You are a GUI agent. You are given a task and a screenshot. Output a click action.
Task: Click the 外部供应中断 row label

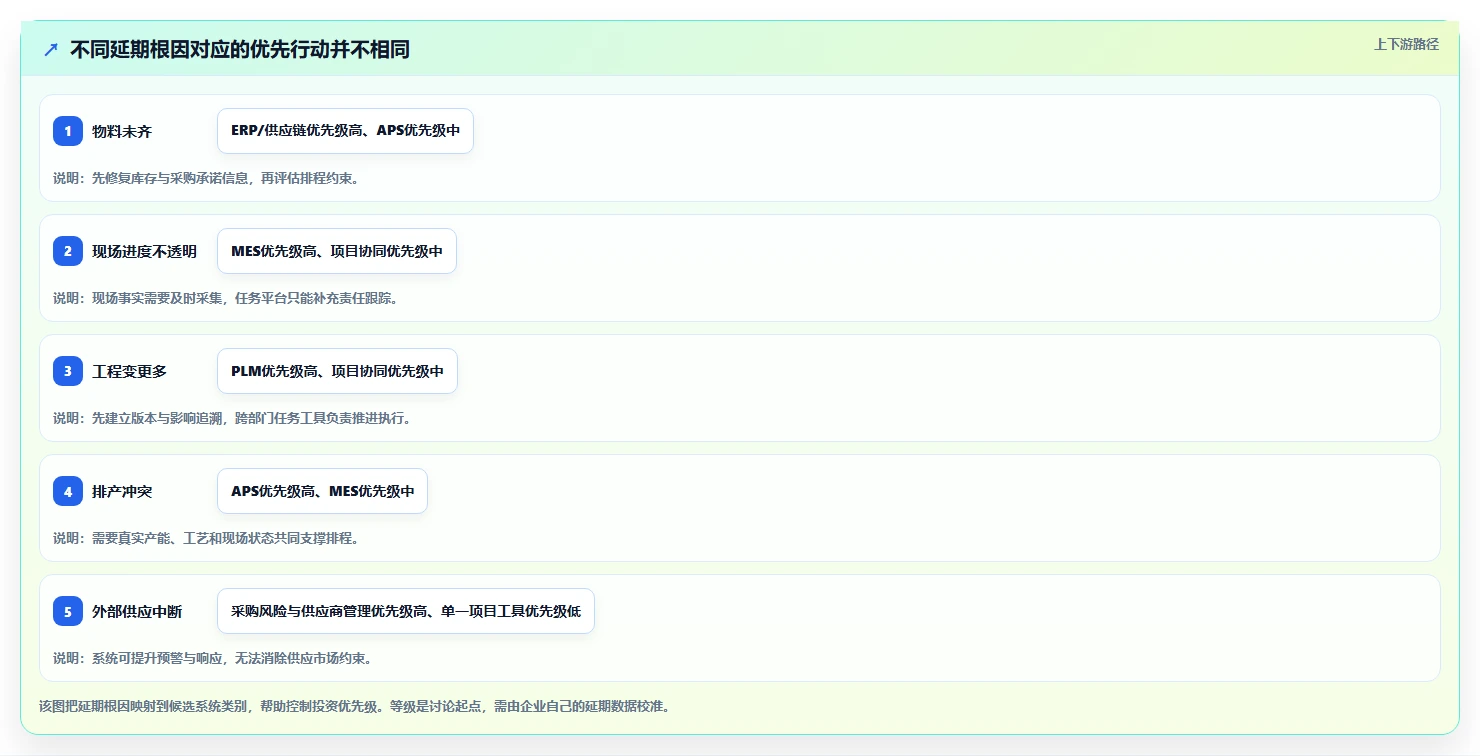(137, 611)
